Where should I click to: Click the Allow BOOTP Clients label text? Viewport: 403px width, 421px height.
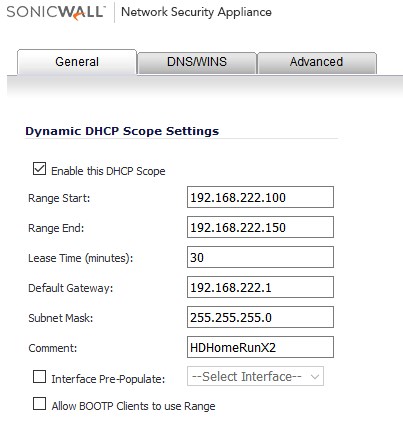133,406
